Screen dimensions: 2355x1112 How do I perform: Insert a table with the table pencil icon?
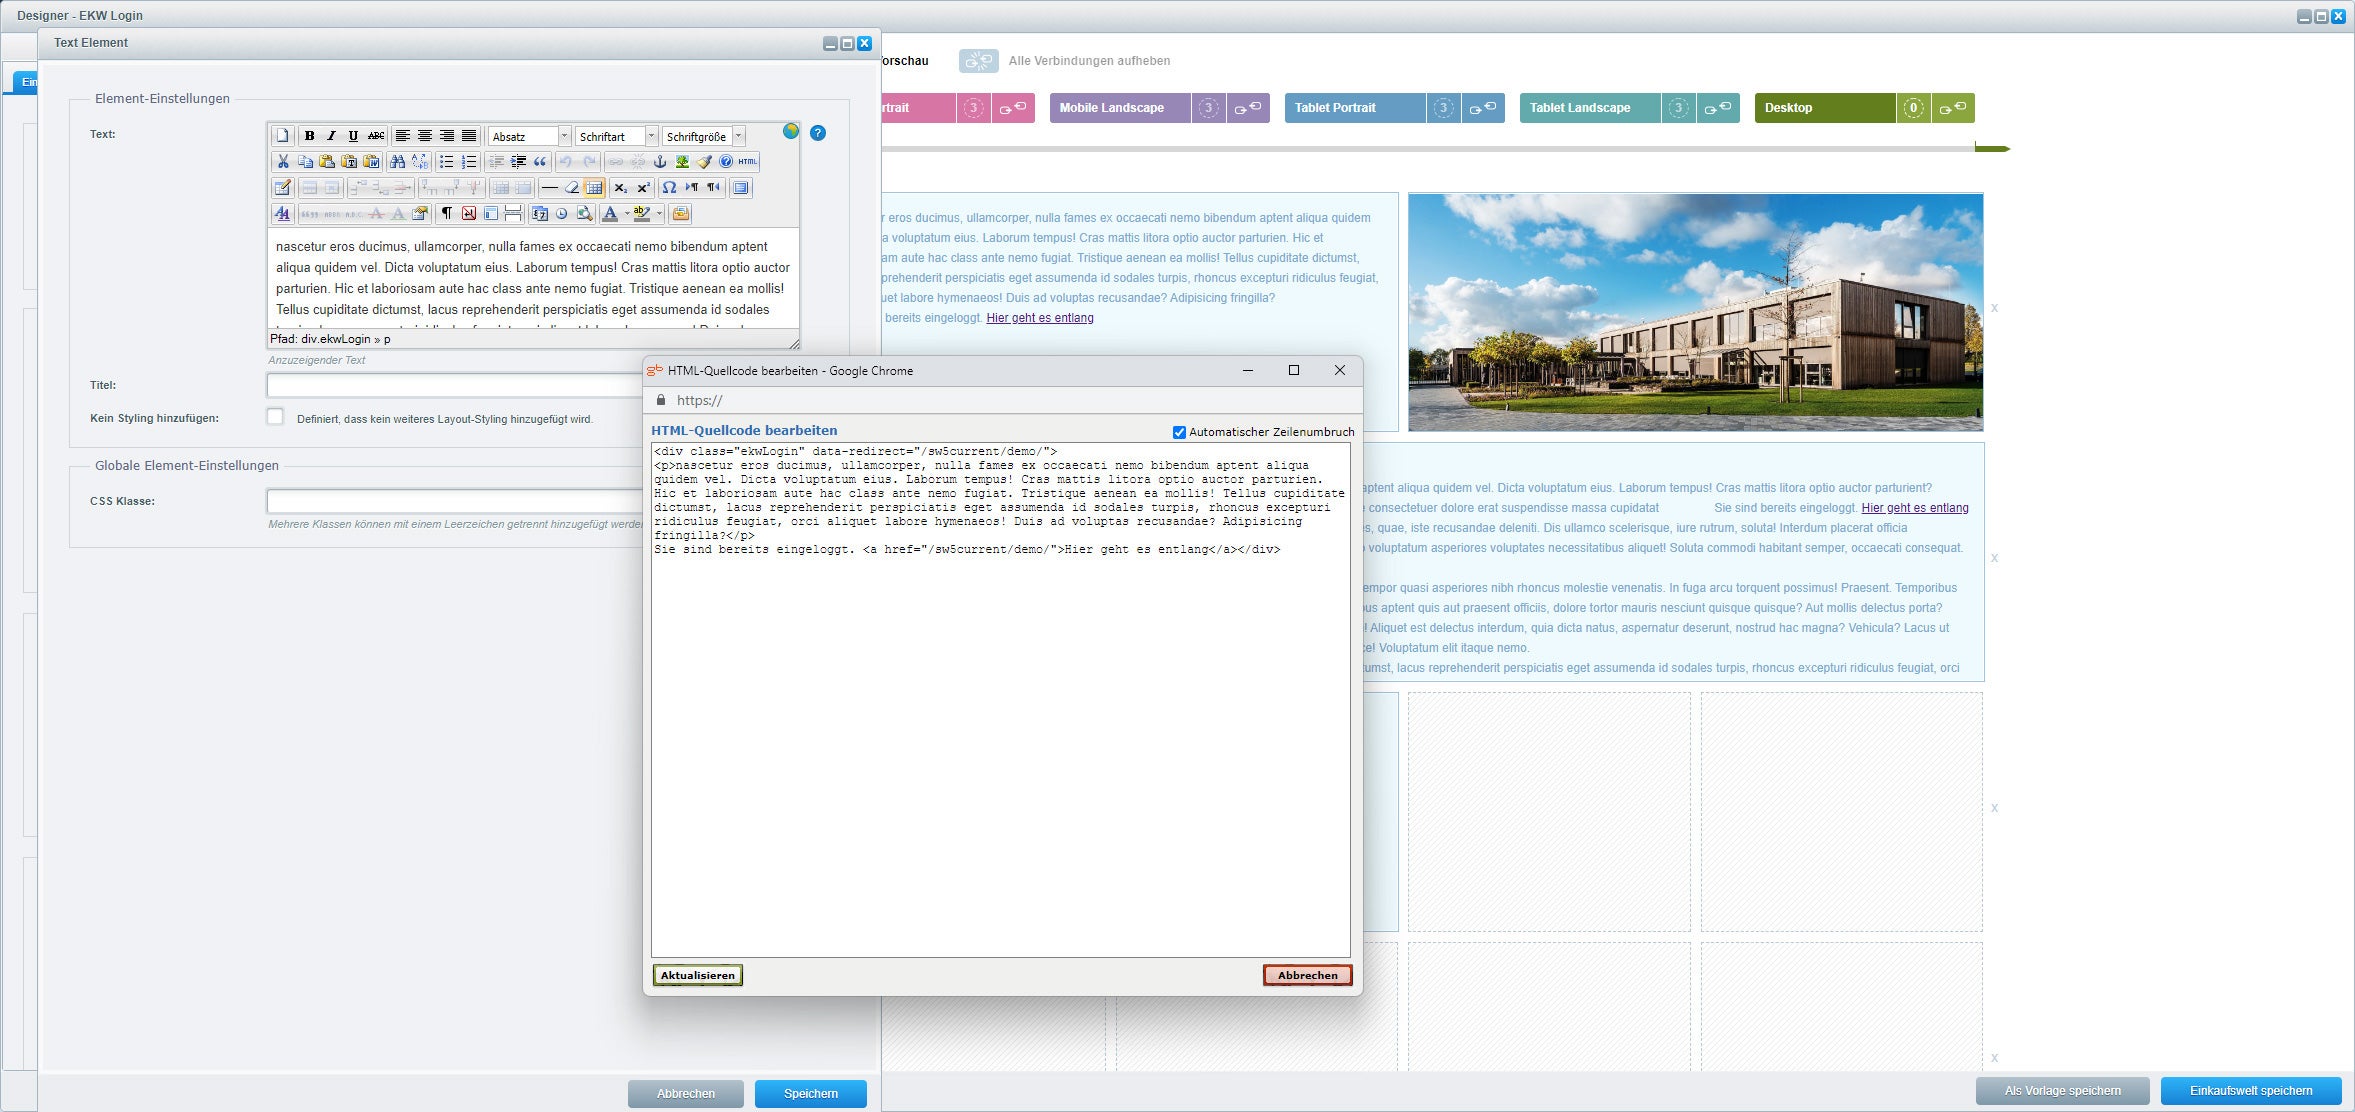[x=283, y=188]
